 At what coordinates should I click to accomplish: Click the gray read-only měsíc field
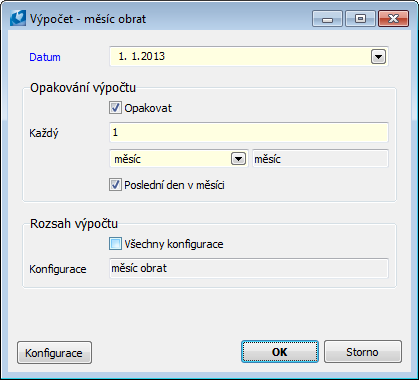click(320, 159)
